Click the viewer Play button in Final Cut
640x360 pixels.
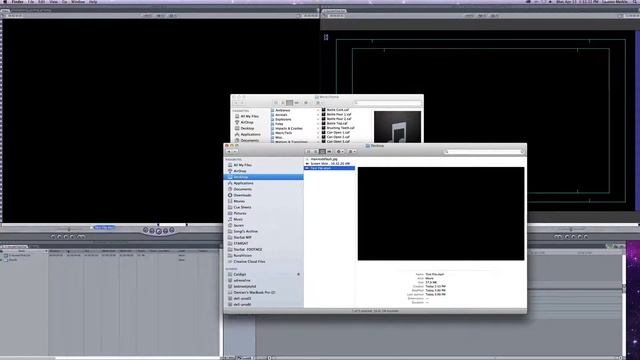(x=158, y=231)
